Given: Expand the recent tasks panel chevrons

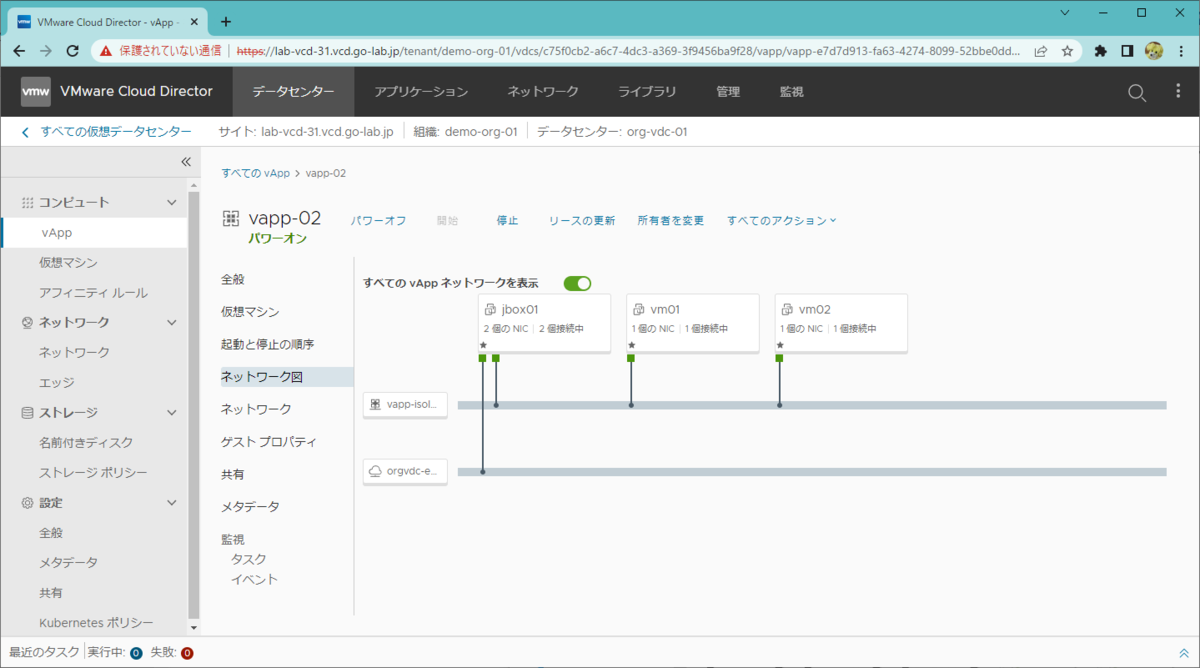Looking at the screenshot, I should pos(1183,653).
